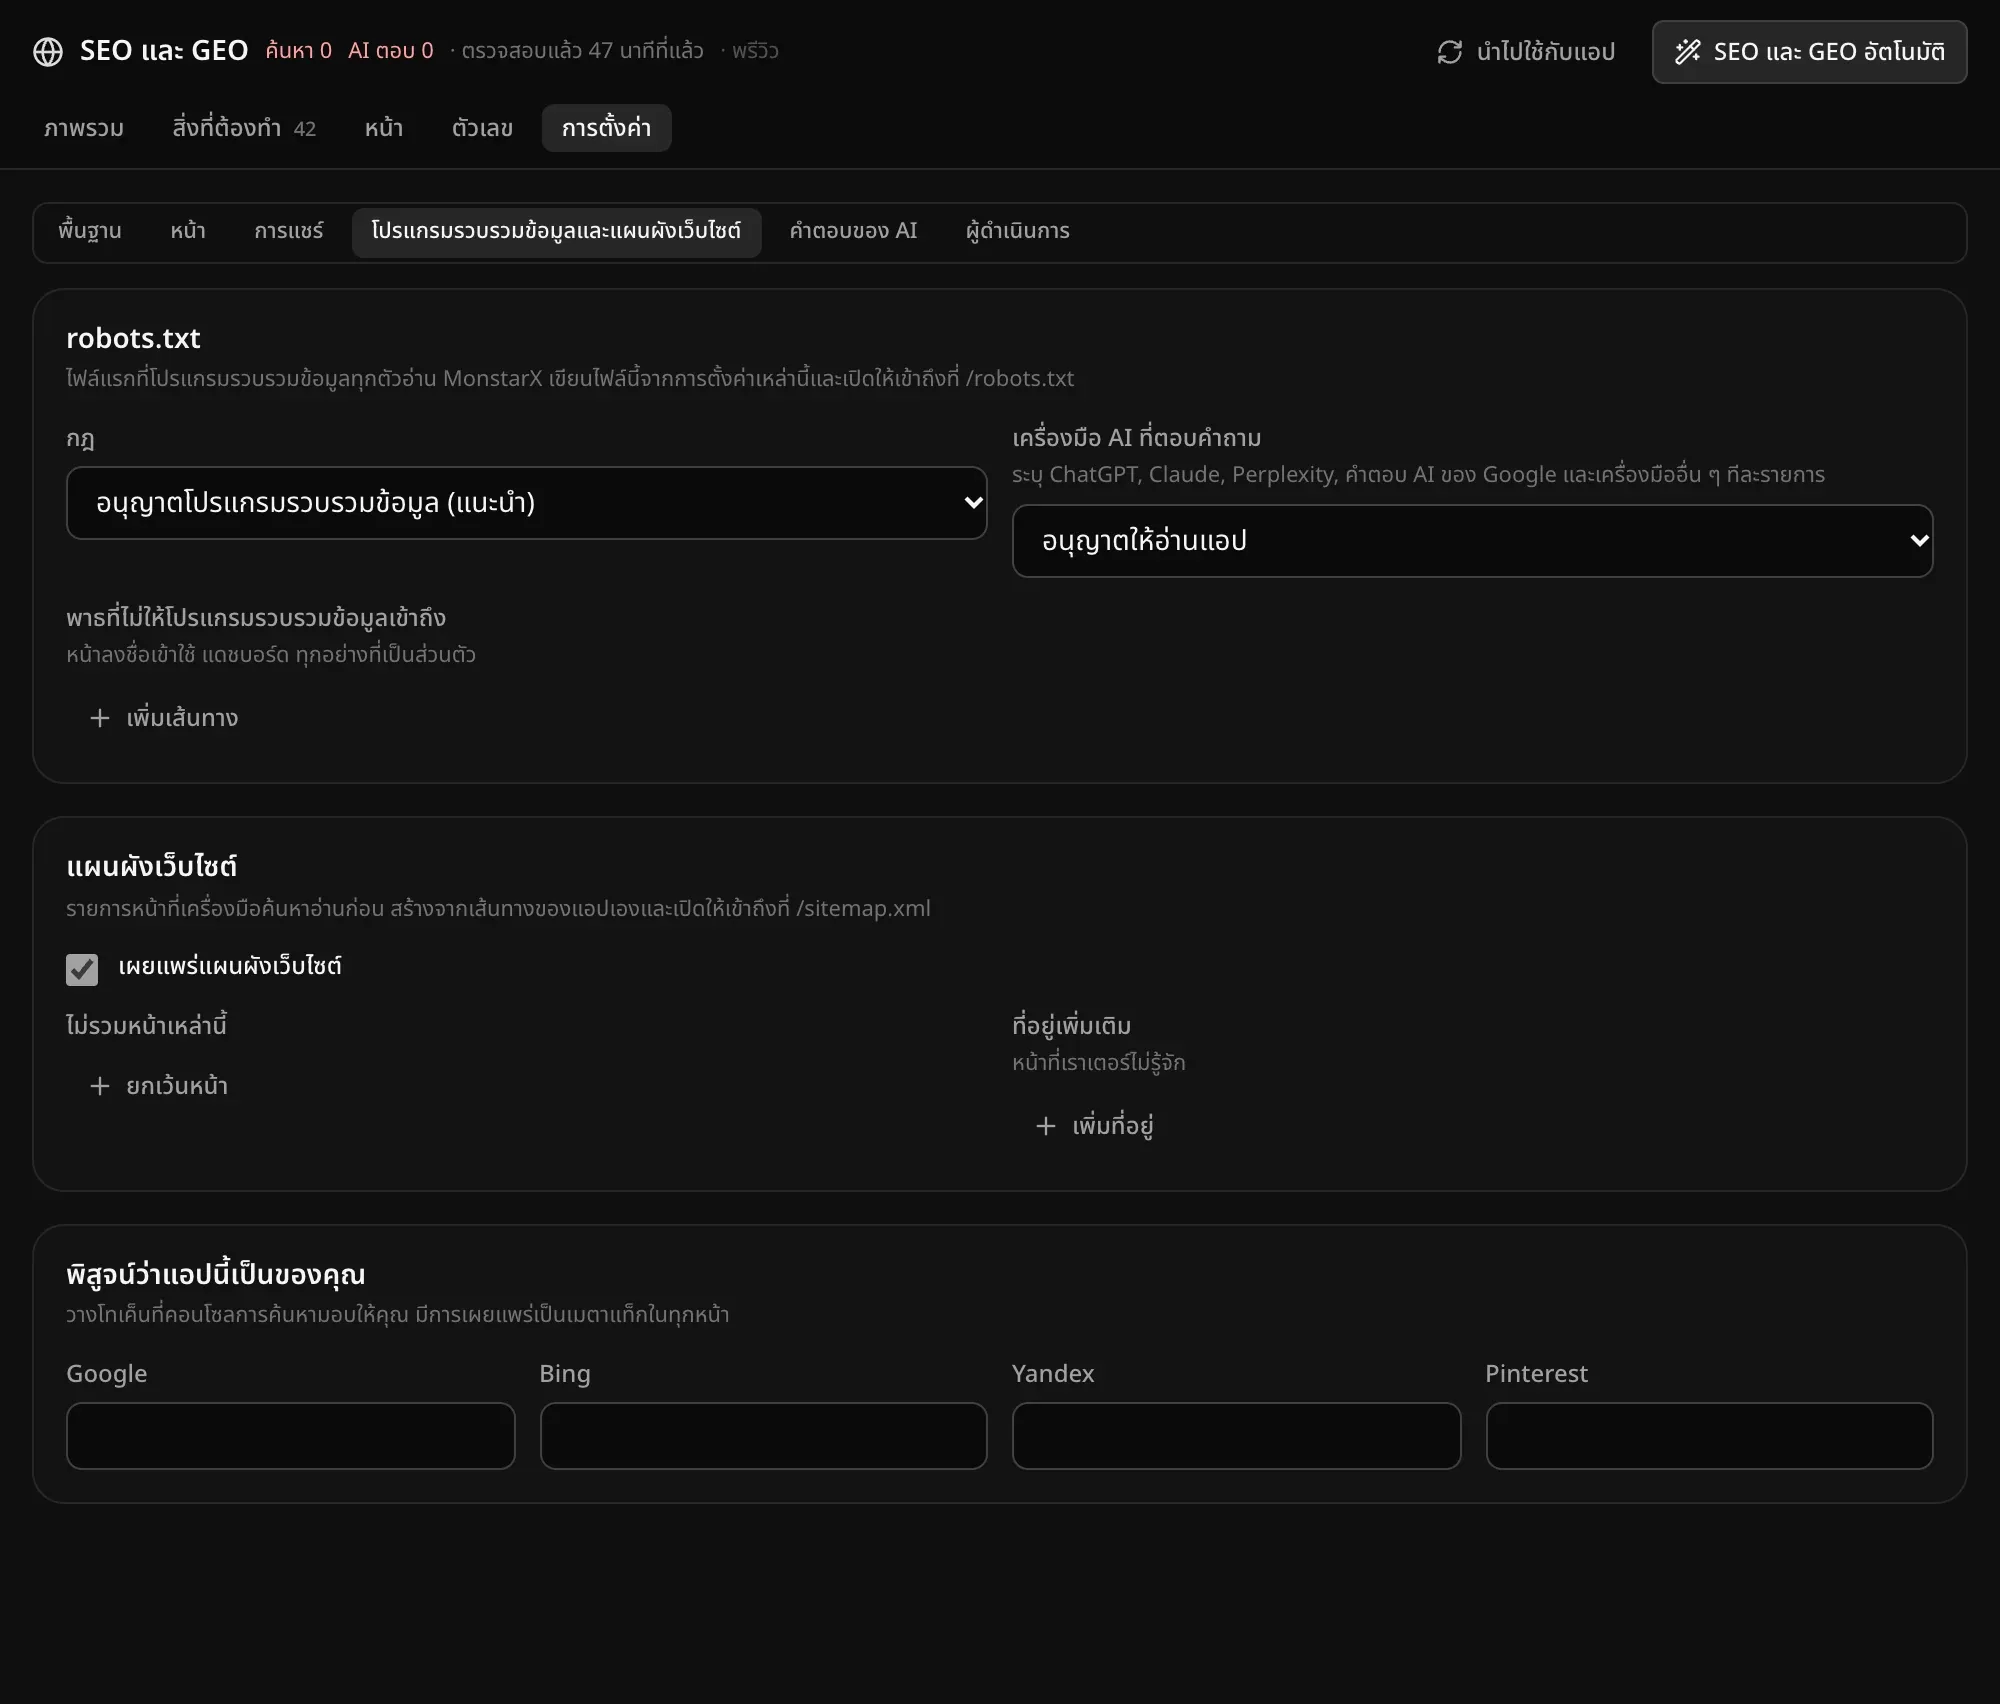Image resolution: width=2000 pixels, height=1704 pixels.
Task: Click the plus icon next to เพิ่มเส้นทาง
Action: click(x=100, y=718)
